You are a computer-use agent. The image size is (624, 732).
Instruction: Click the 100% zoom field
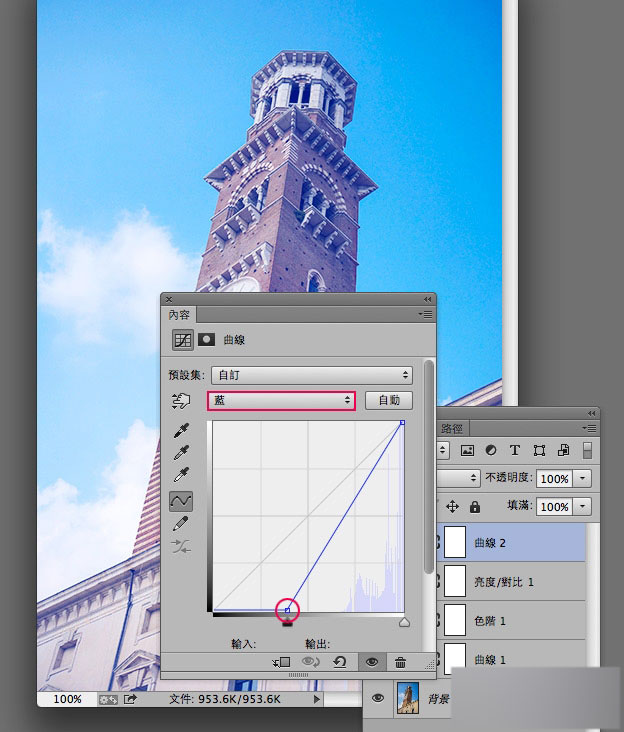[67, 699]
